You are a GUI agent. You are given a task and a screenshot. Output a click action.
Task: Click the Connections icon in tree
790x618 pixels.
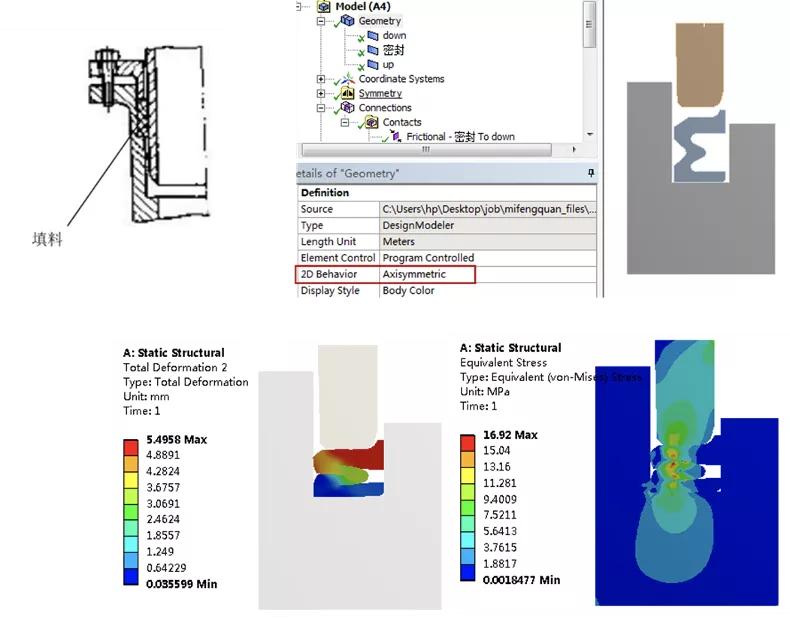[347, 107]
